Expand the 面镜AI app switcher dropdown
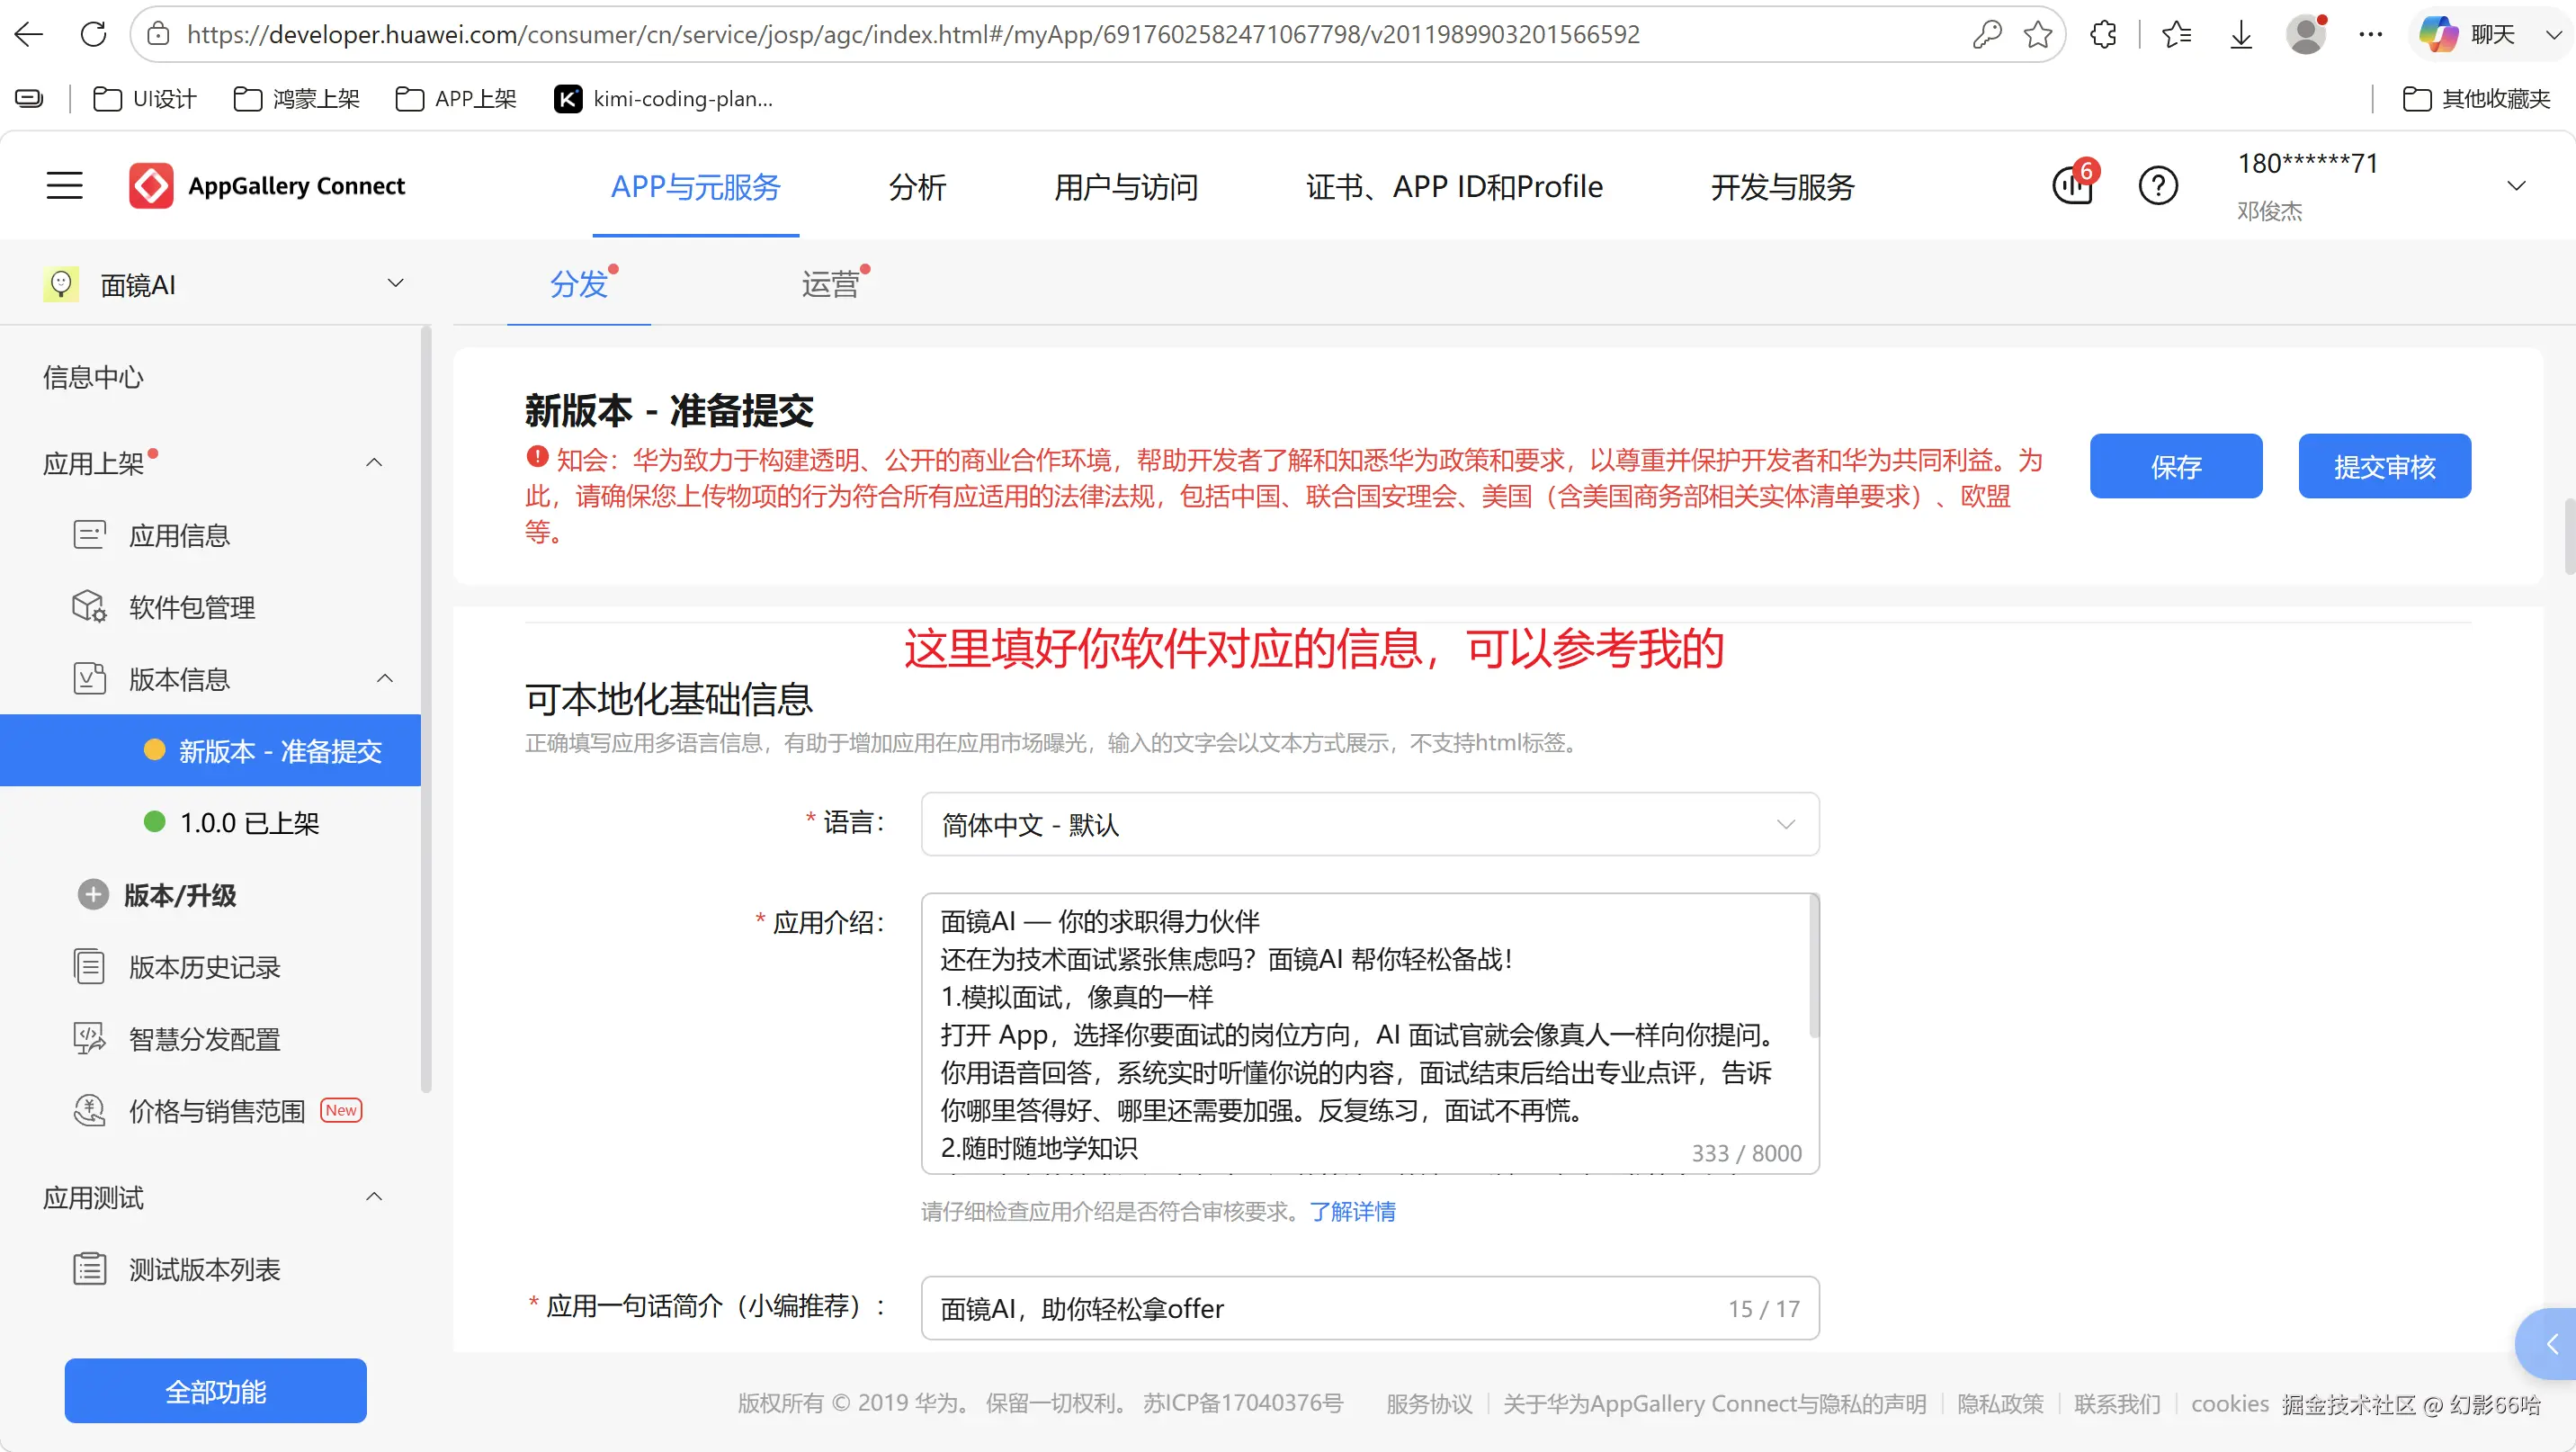 tap(396, 283)
